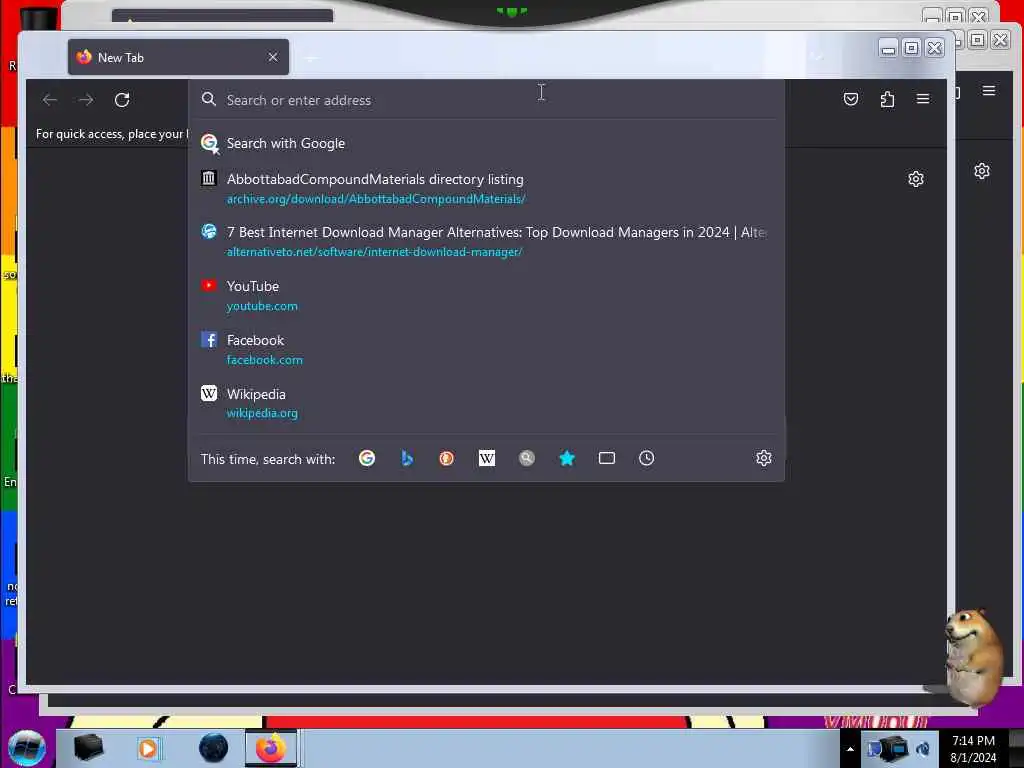Open search settings gear in dropdown
This screenshot has width=1024, height=768.
point(763,458)
